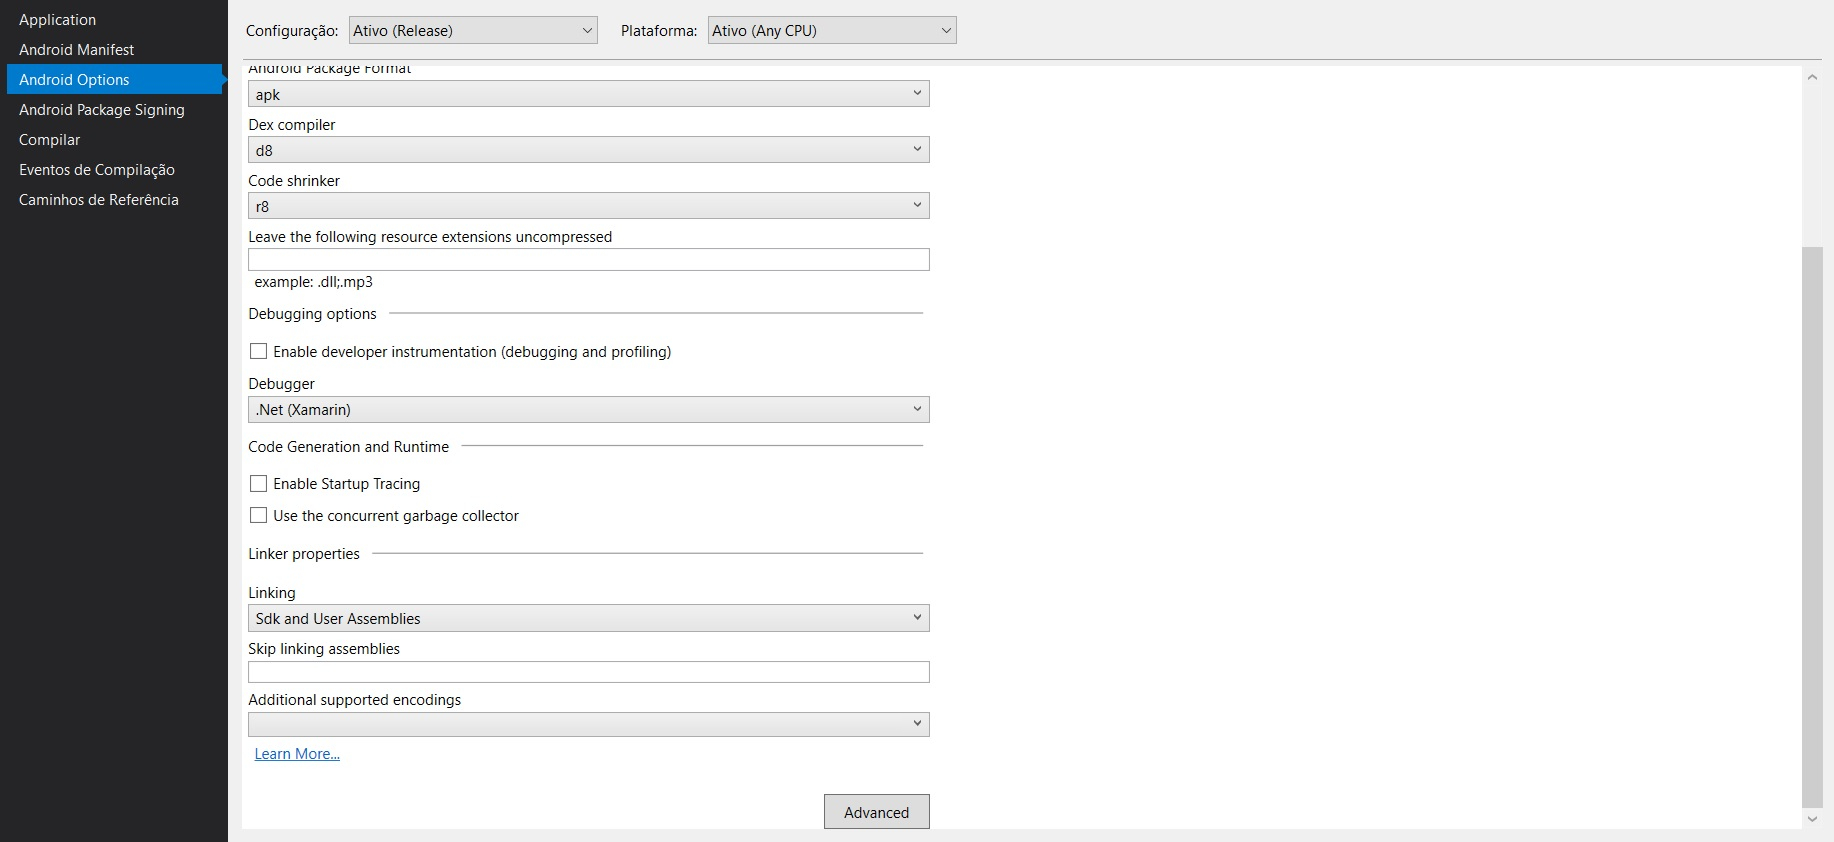The height and width of the screenshot is (842, 1834).
Task: Toggle concurrent garbage collector checkbox
Action: pyautogui.click(x=259, y=516)
